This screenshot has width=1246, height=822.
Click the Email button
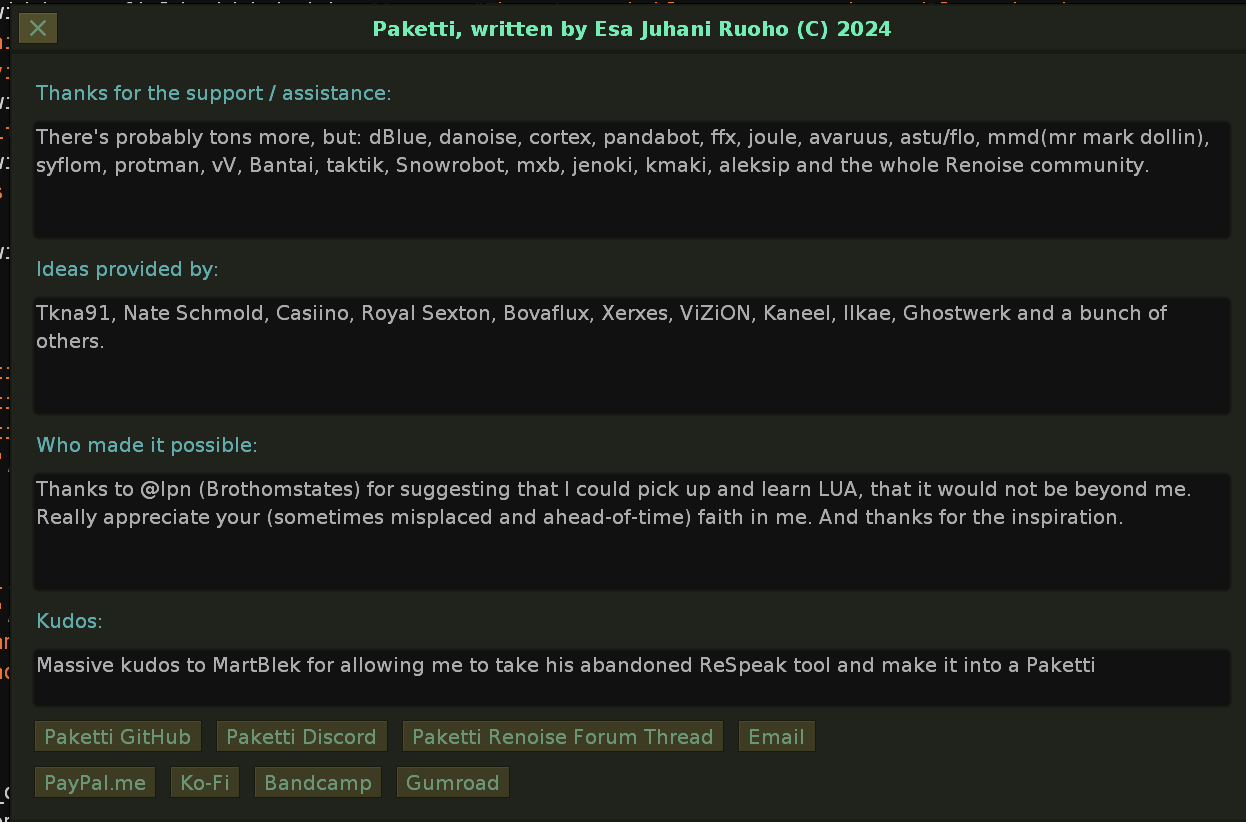coord(776,737)
